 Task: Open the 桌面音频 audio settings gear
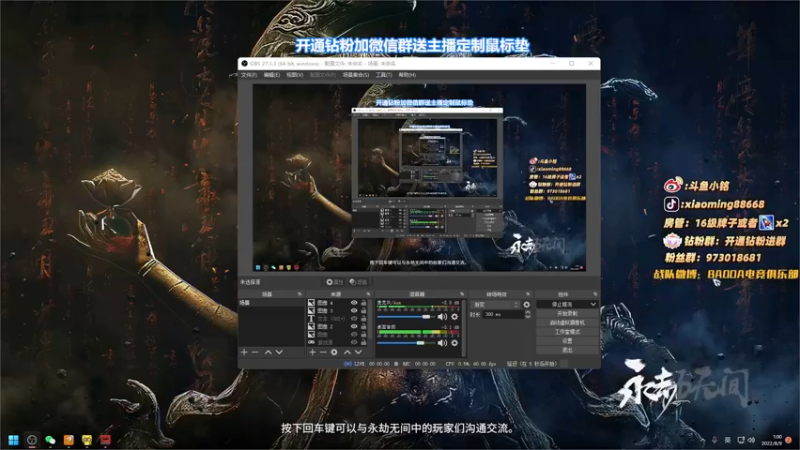pyautogui.click(x=455, y=343)
